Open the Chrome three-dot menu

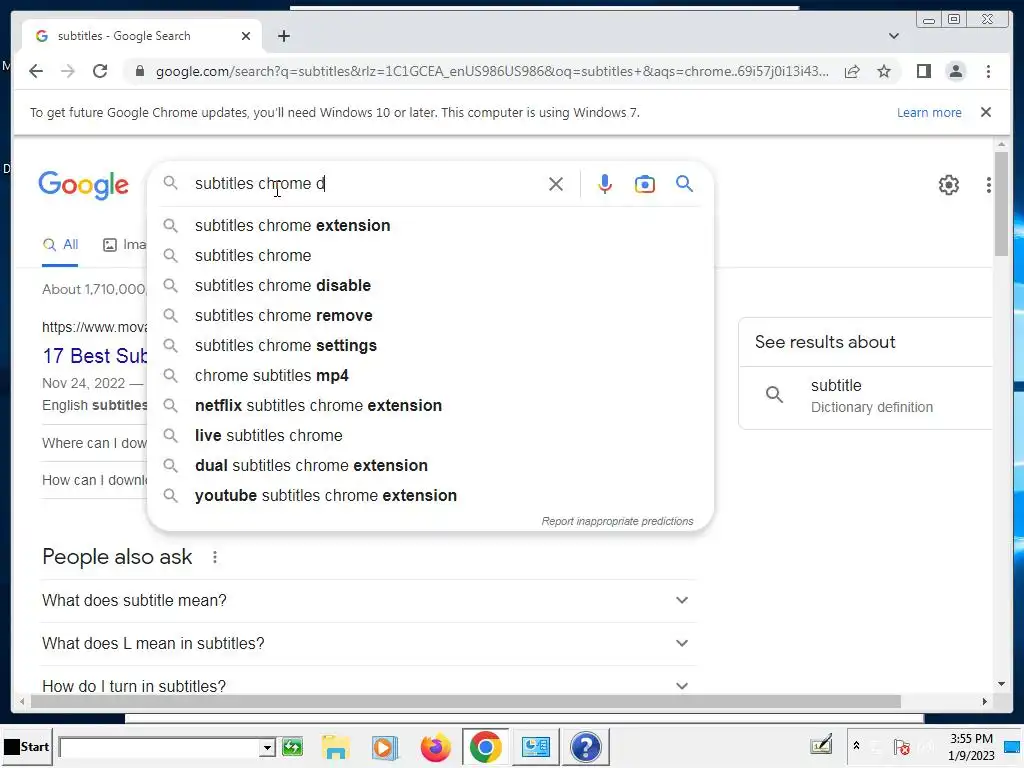tap(988, 71)
